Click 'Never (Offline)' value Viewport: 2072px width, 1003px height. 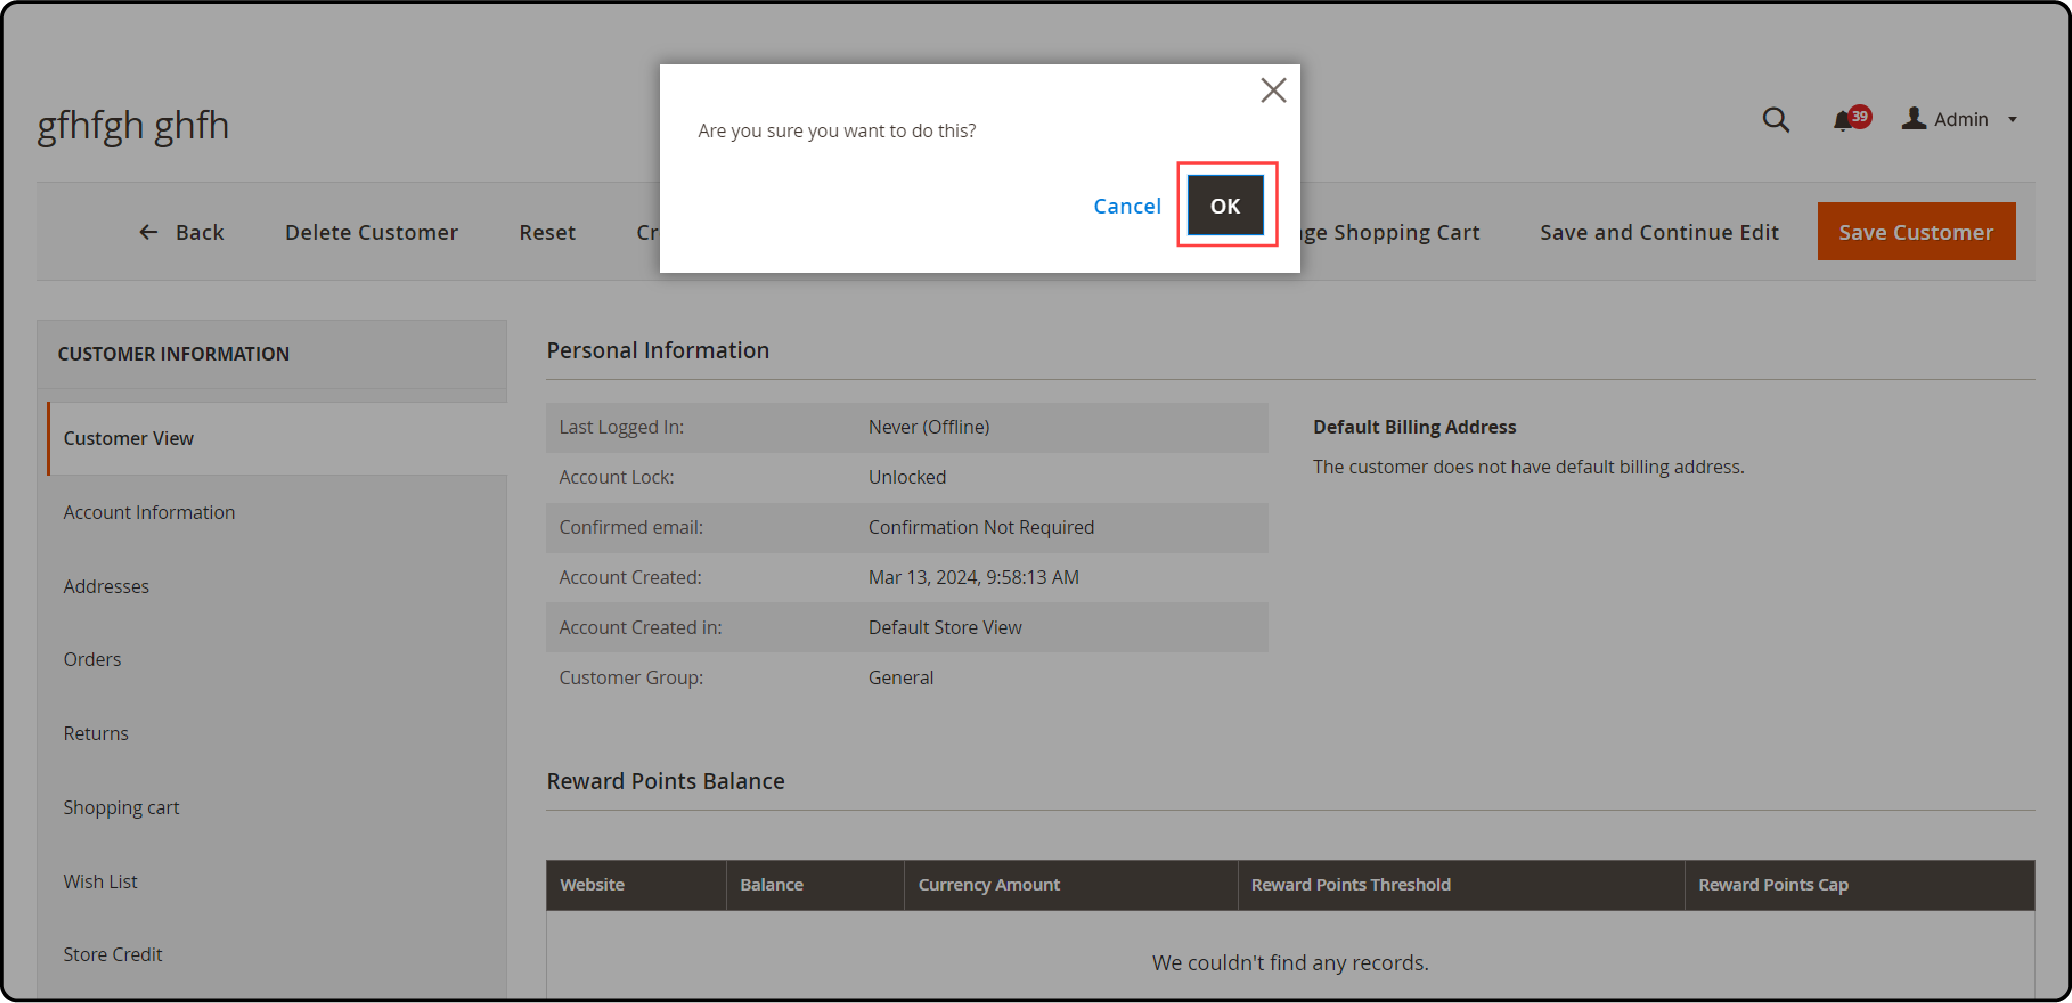point(929,427)
